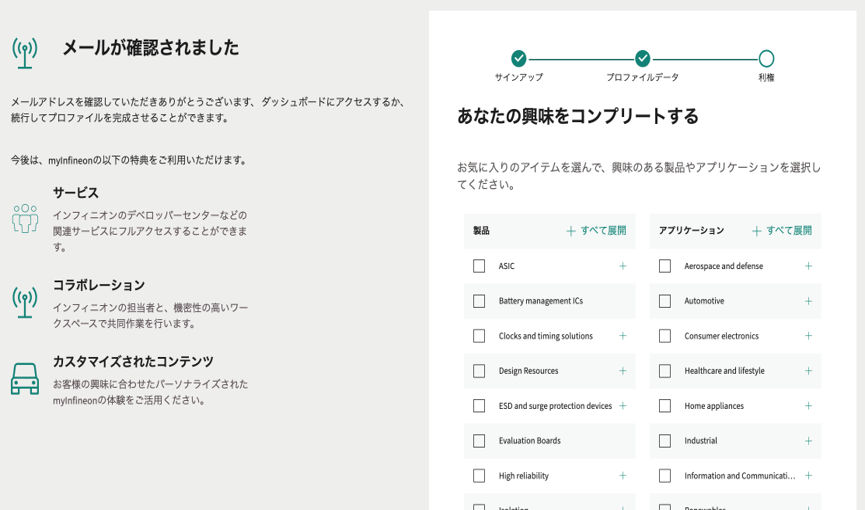865x510 pixels.
Task: Expand the Automotive plus icon
Action: pyautogui.click(x=808, y=301)
